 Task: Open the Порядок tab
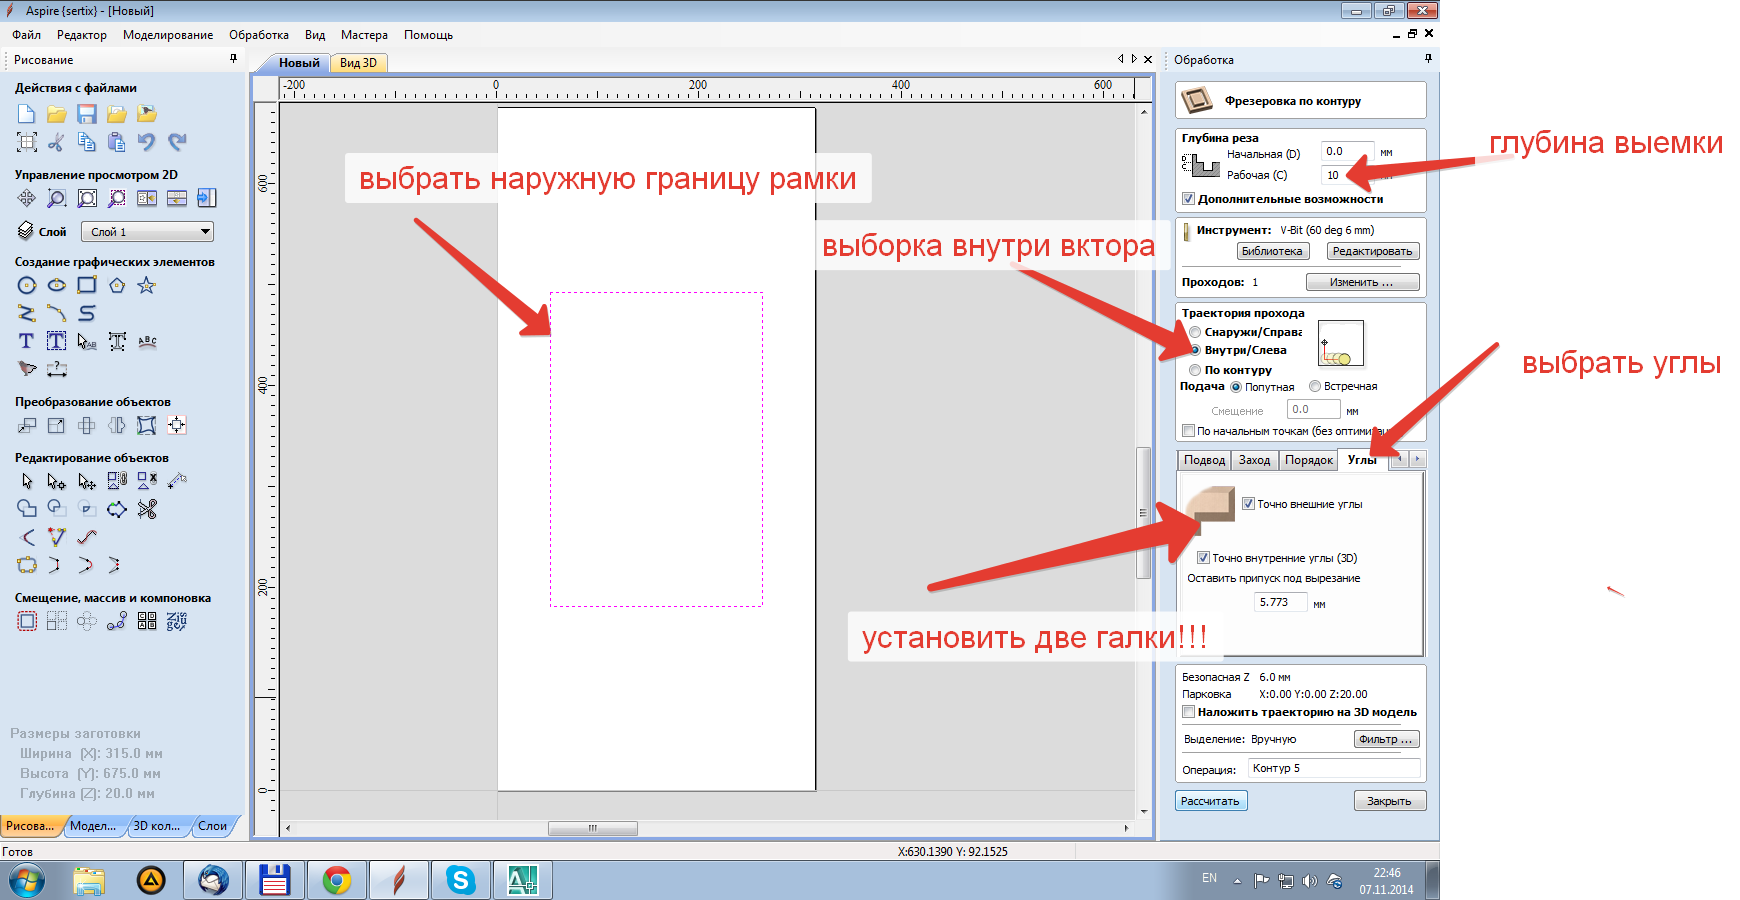click(1309, 460)
